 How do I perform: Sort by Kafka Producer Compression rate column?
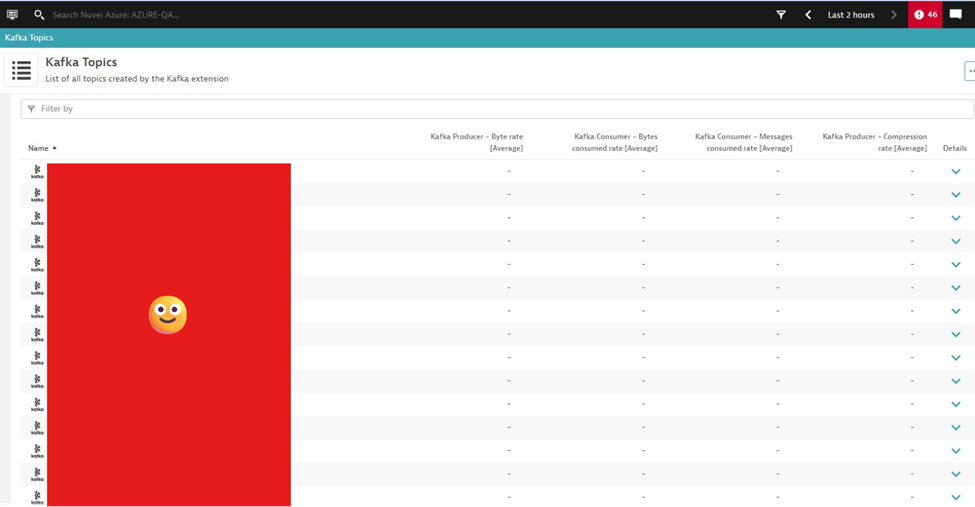874,142
